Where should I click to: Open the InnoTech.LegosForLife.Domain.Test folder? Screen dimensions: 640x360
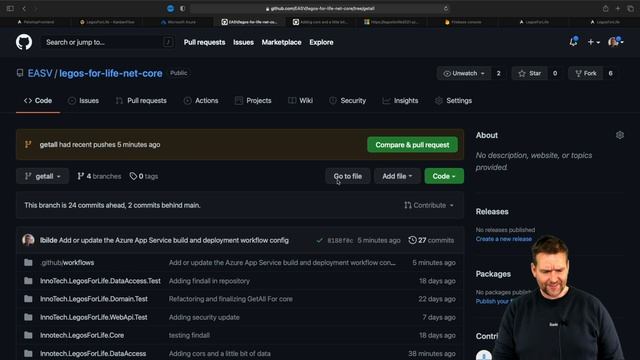click(x=94, y=299)
